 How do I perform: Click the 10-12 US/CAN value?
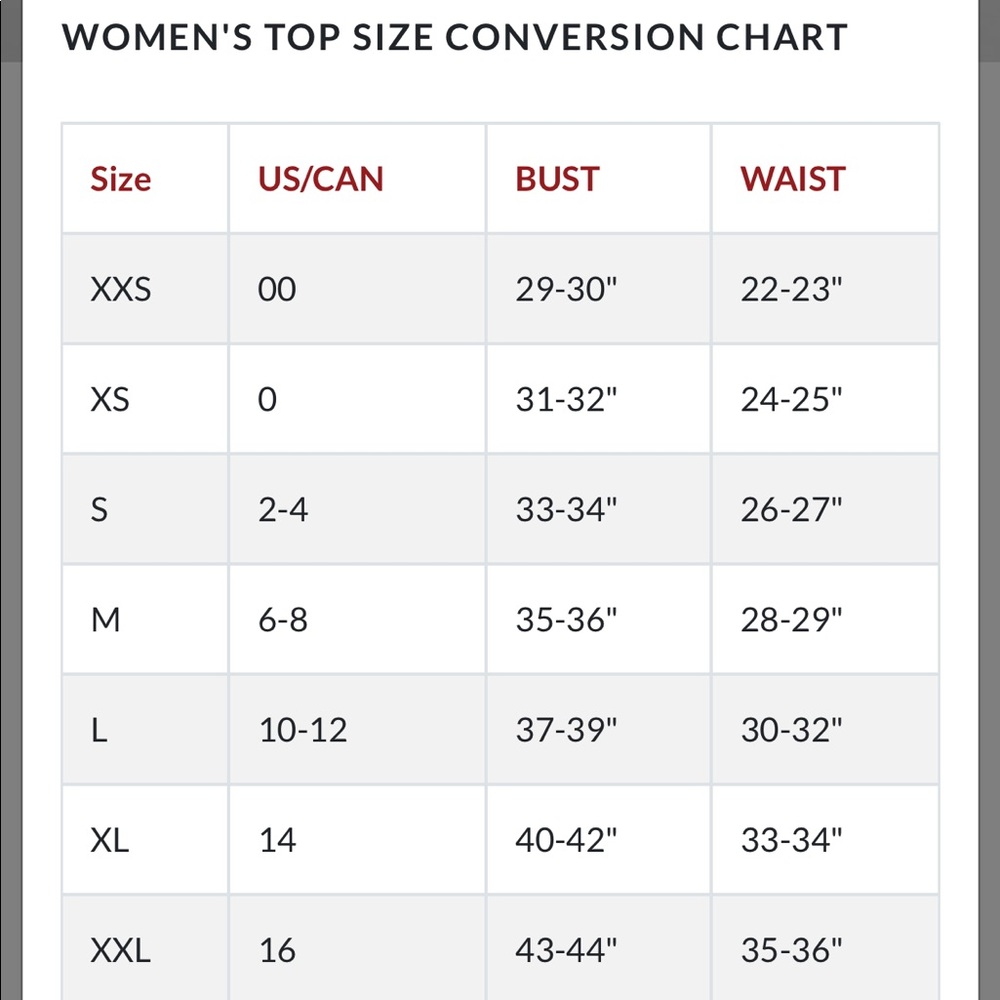tap(303, 730)
